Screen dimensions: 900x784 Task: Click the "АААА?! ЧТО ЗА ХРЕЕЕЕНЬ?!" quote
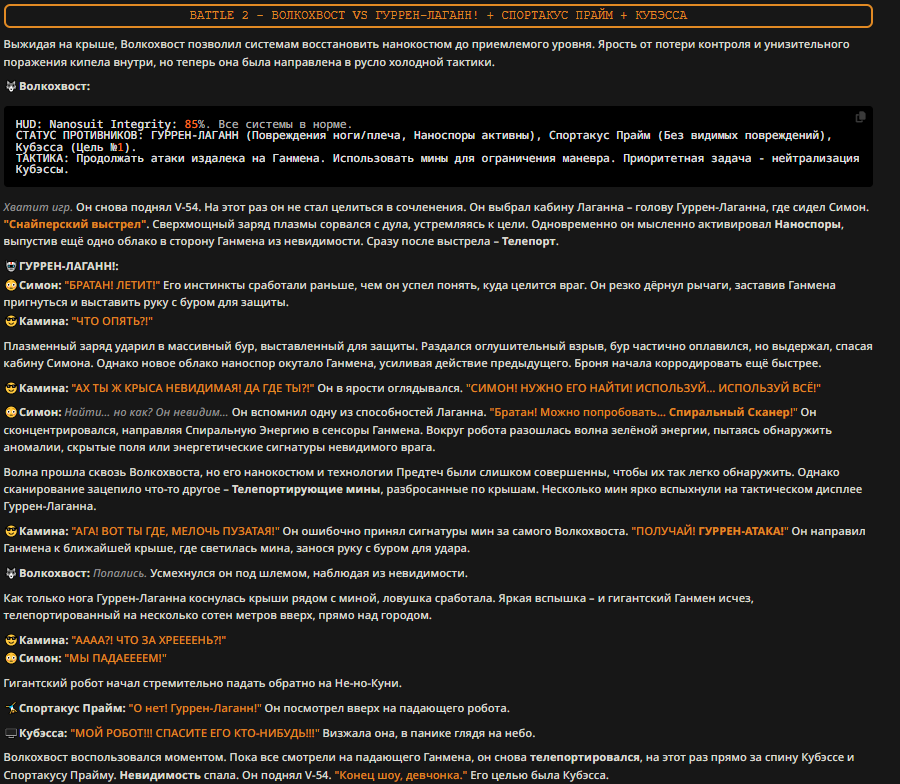point(149,641)
